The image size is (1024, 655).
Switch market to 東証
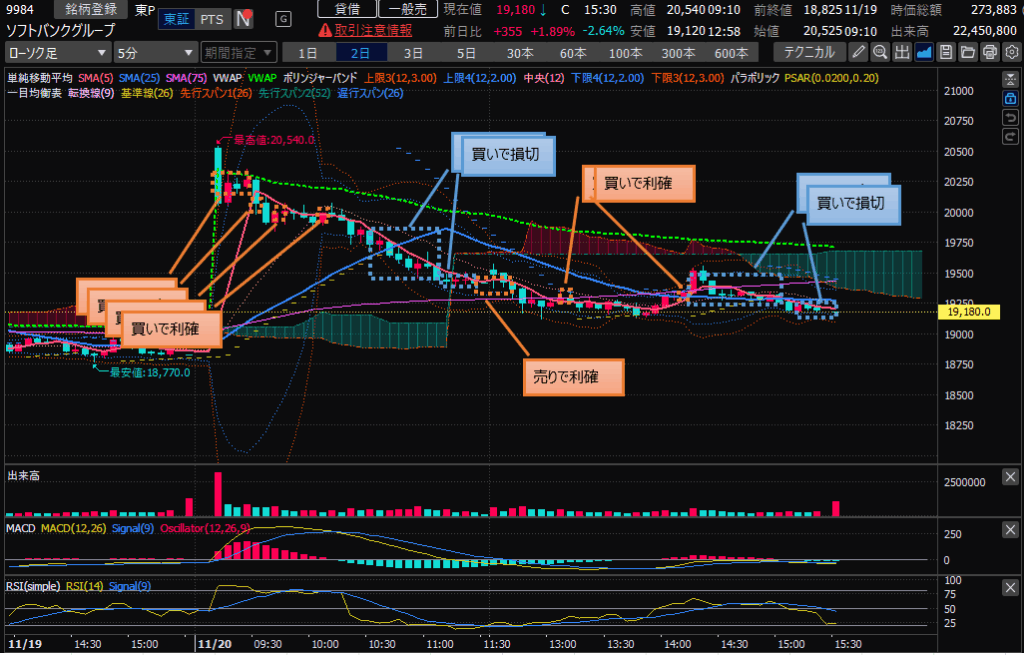176,19
